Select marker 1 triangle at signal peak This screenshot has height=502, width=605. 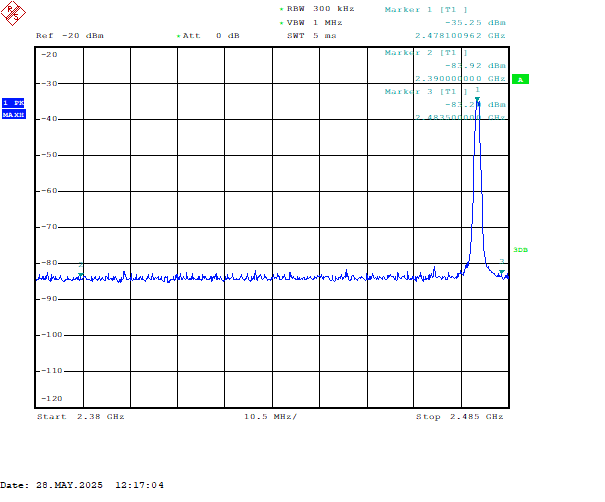tap(477, 99)
